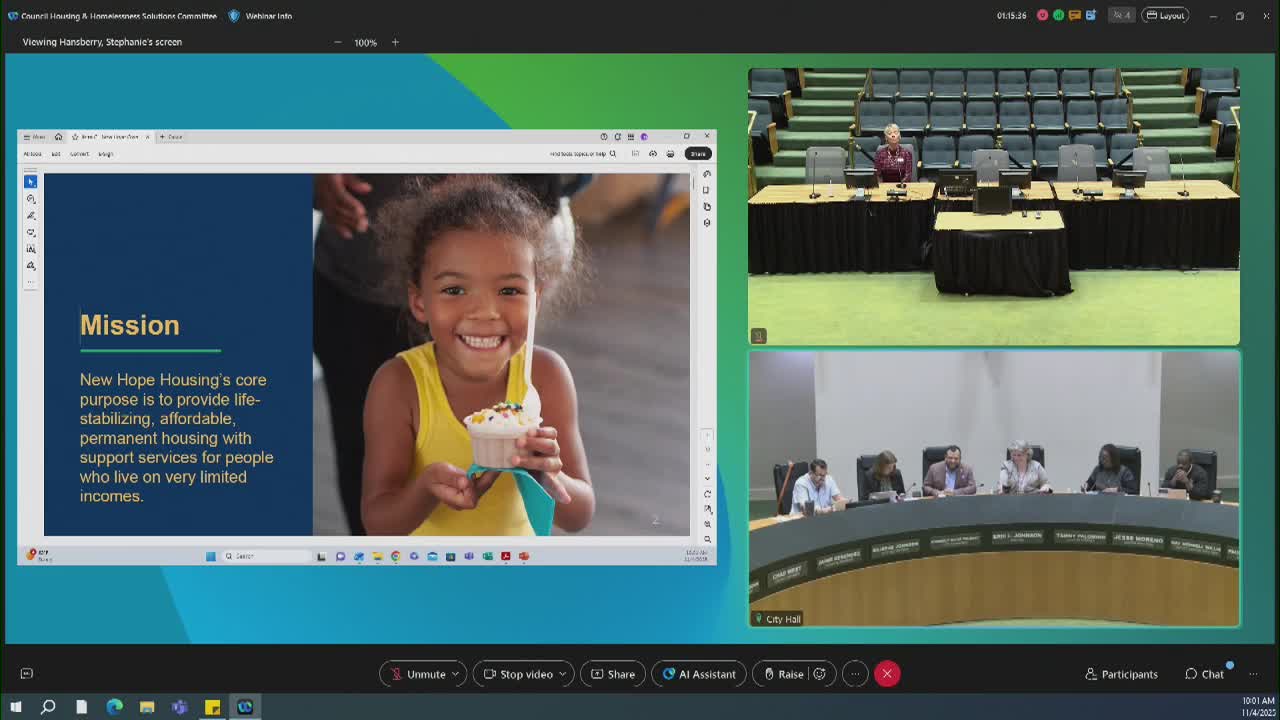Image resolution: width=1280 pixels, height=720 pixels.
Task: Open the AI Assistant
Action: pos(698,674)
